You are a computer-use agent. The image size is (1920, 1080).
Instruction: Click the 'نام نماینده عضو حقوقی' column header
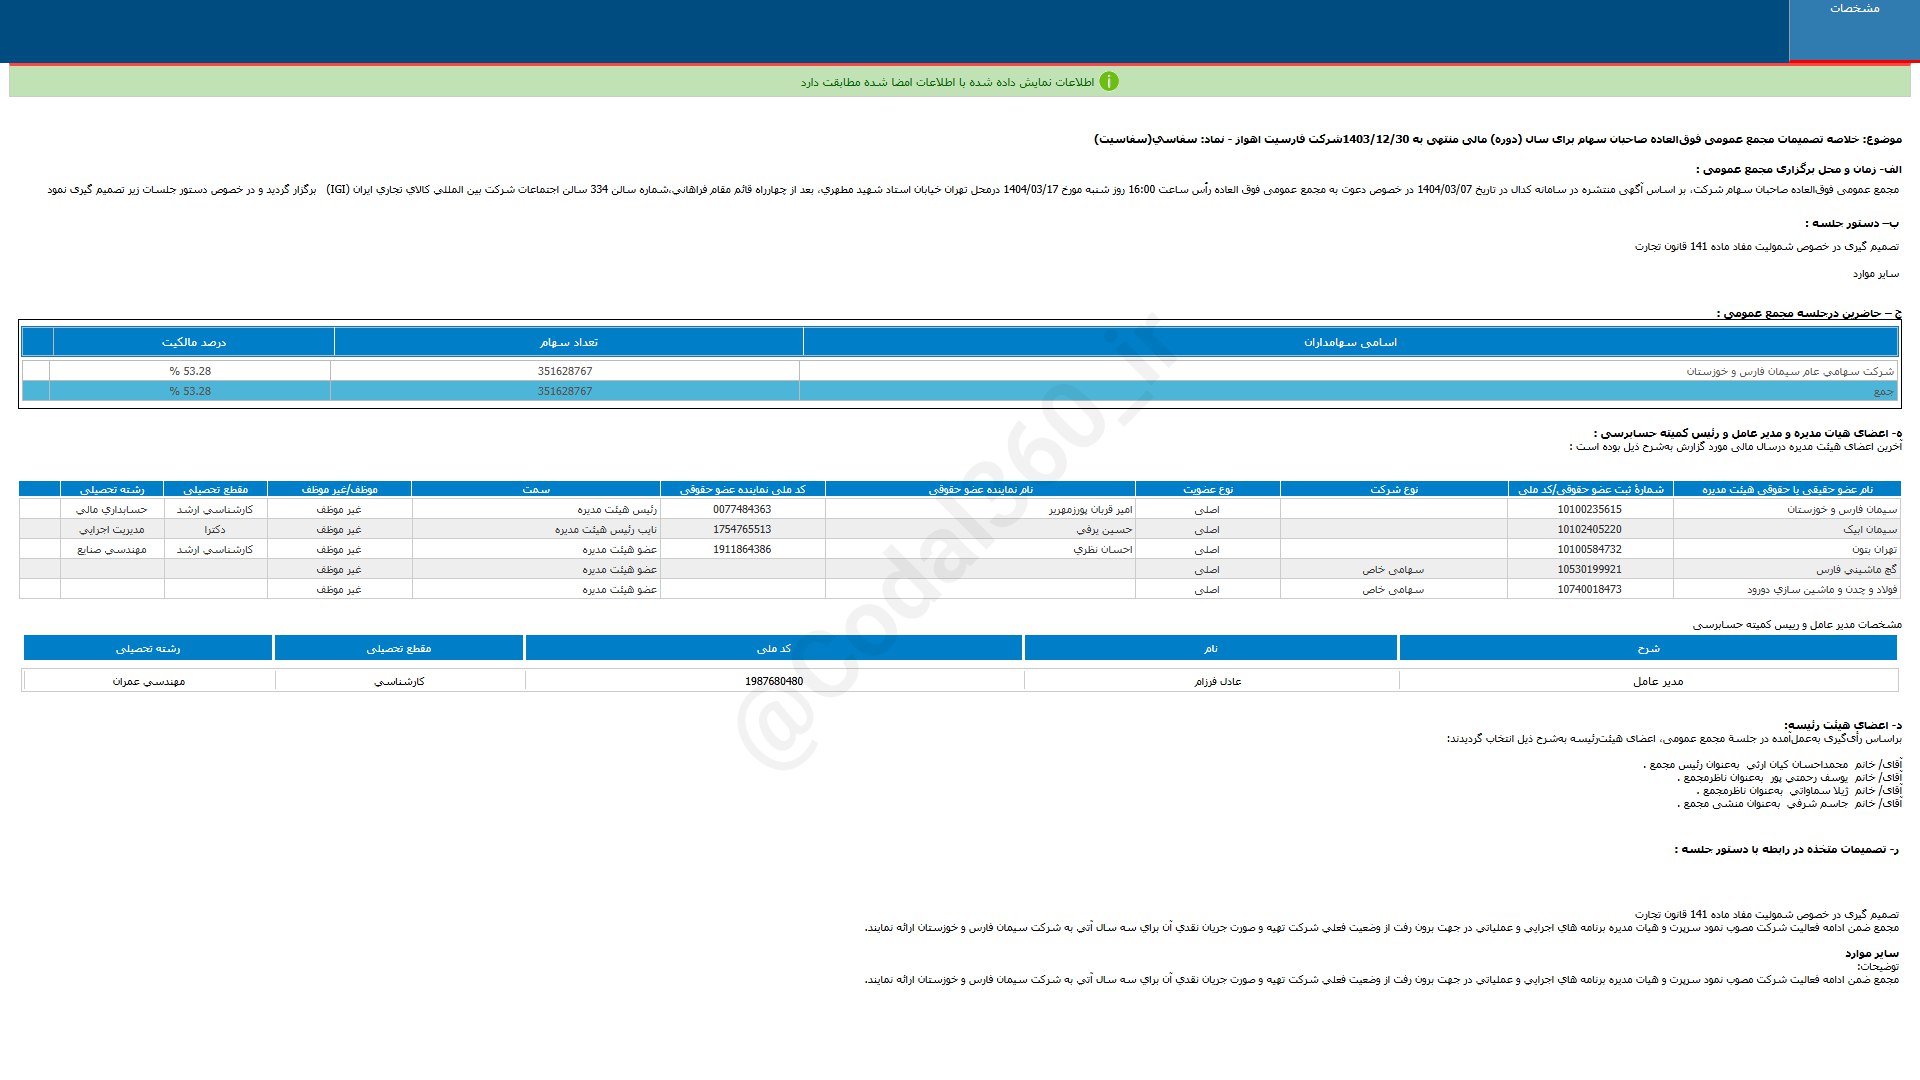click(981, 489)
